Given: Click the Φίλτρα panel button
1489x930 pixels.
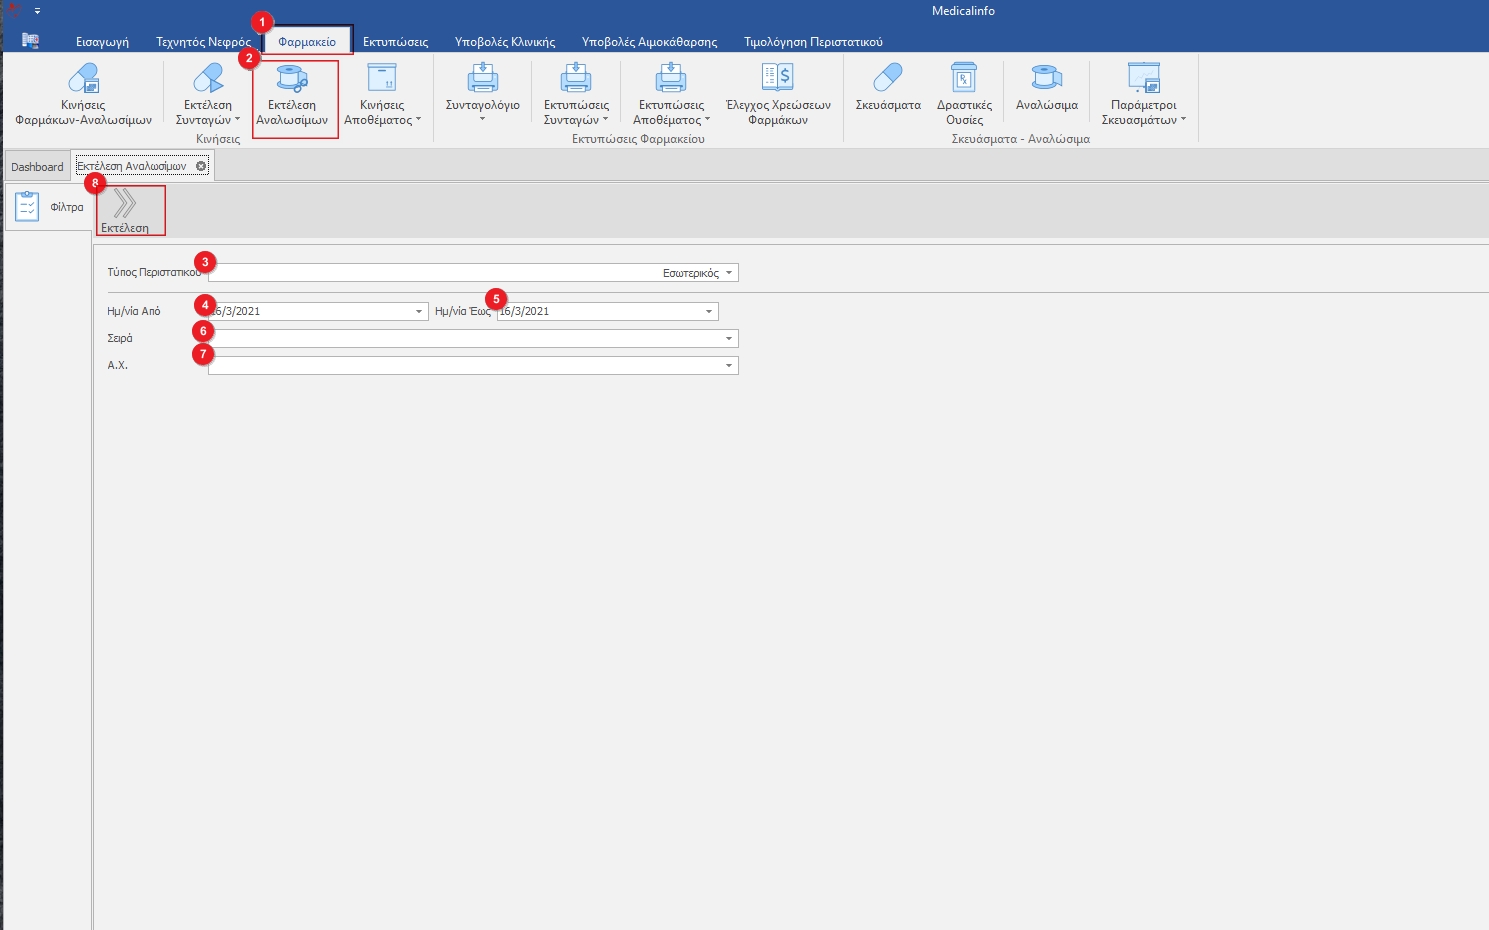Looking at the screenshot, I should click(48, 207).
